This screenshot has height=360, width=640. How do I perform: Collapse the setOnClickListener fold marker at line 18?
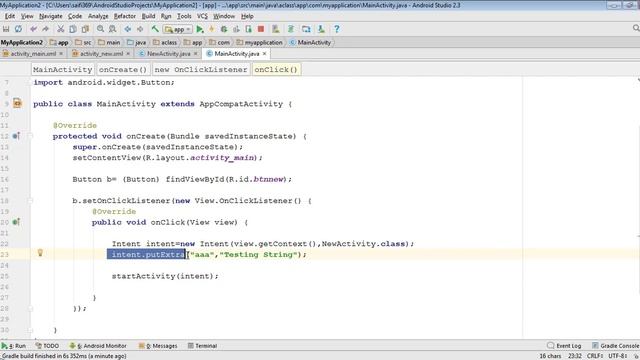click(x=30, y=201)
